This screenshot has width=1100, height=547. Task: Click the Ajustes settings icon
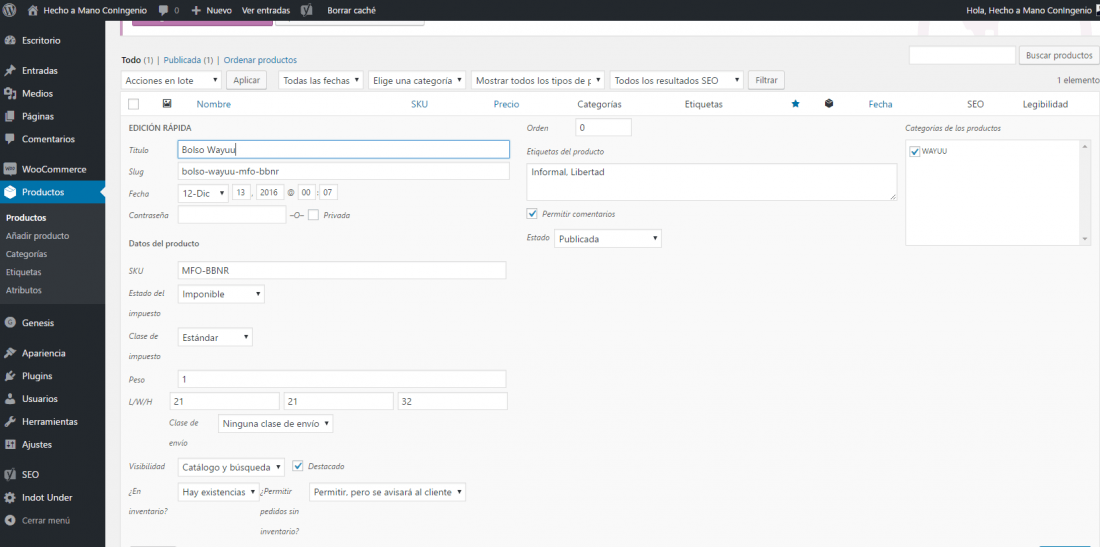[10, 445]
